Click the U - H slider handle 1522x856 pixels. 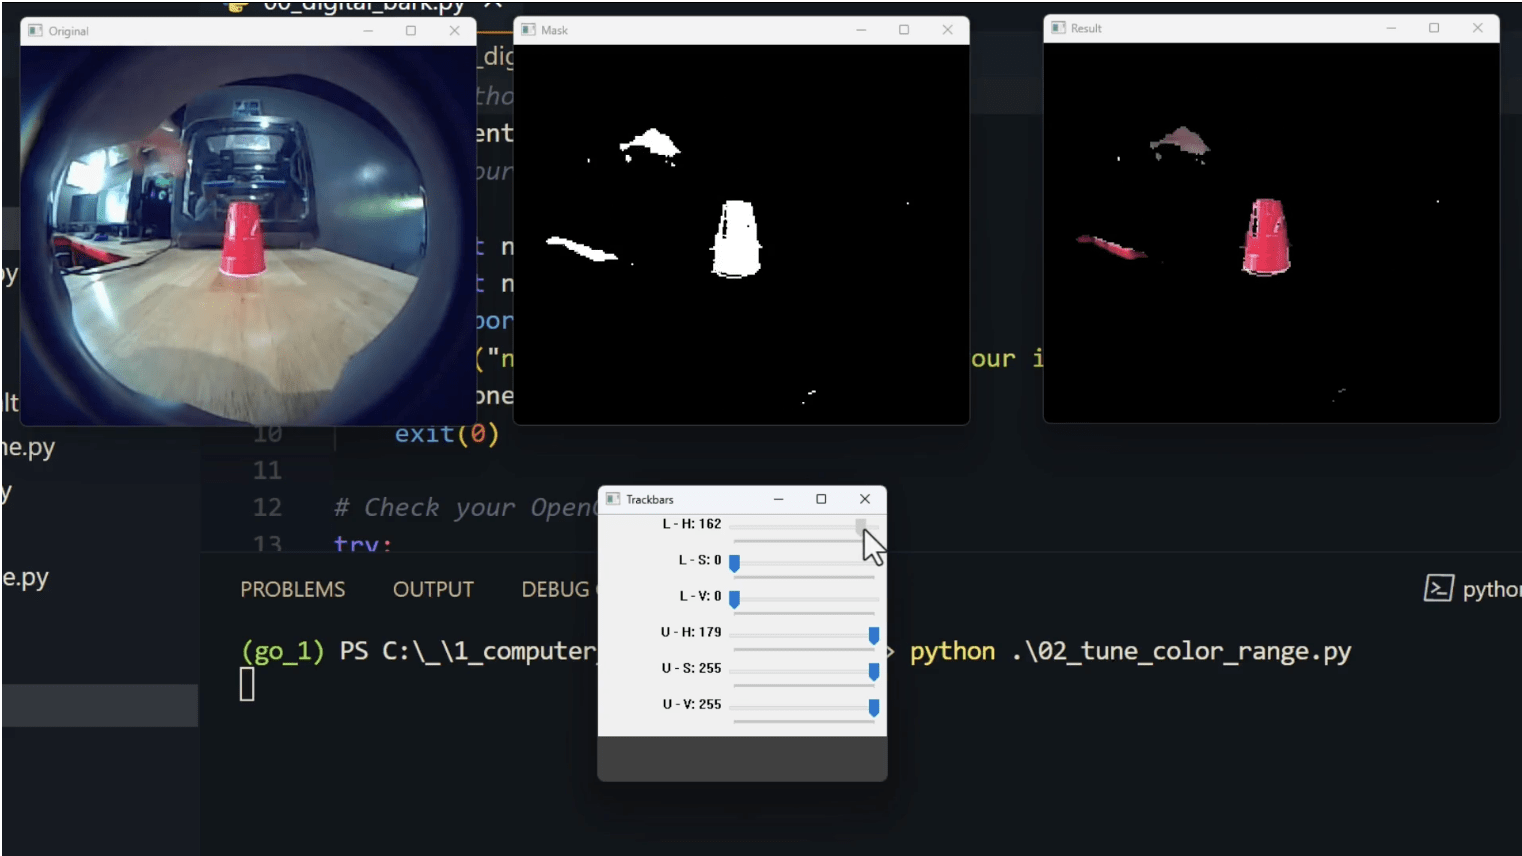pos(873,635)
